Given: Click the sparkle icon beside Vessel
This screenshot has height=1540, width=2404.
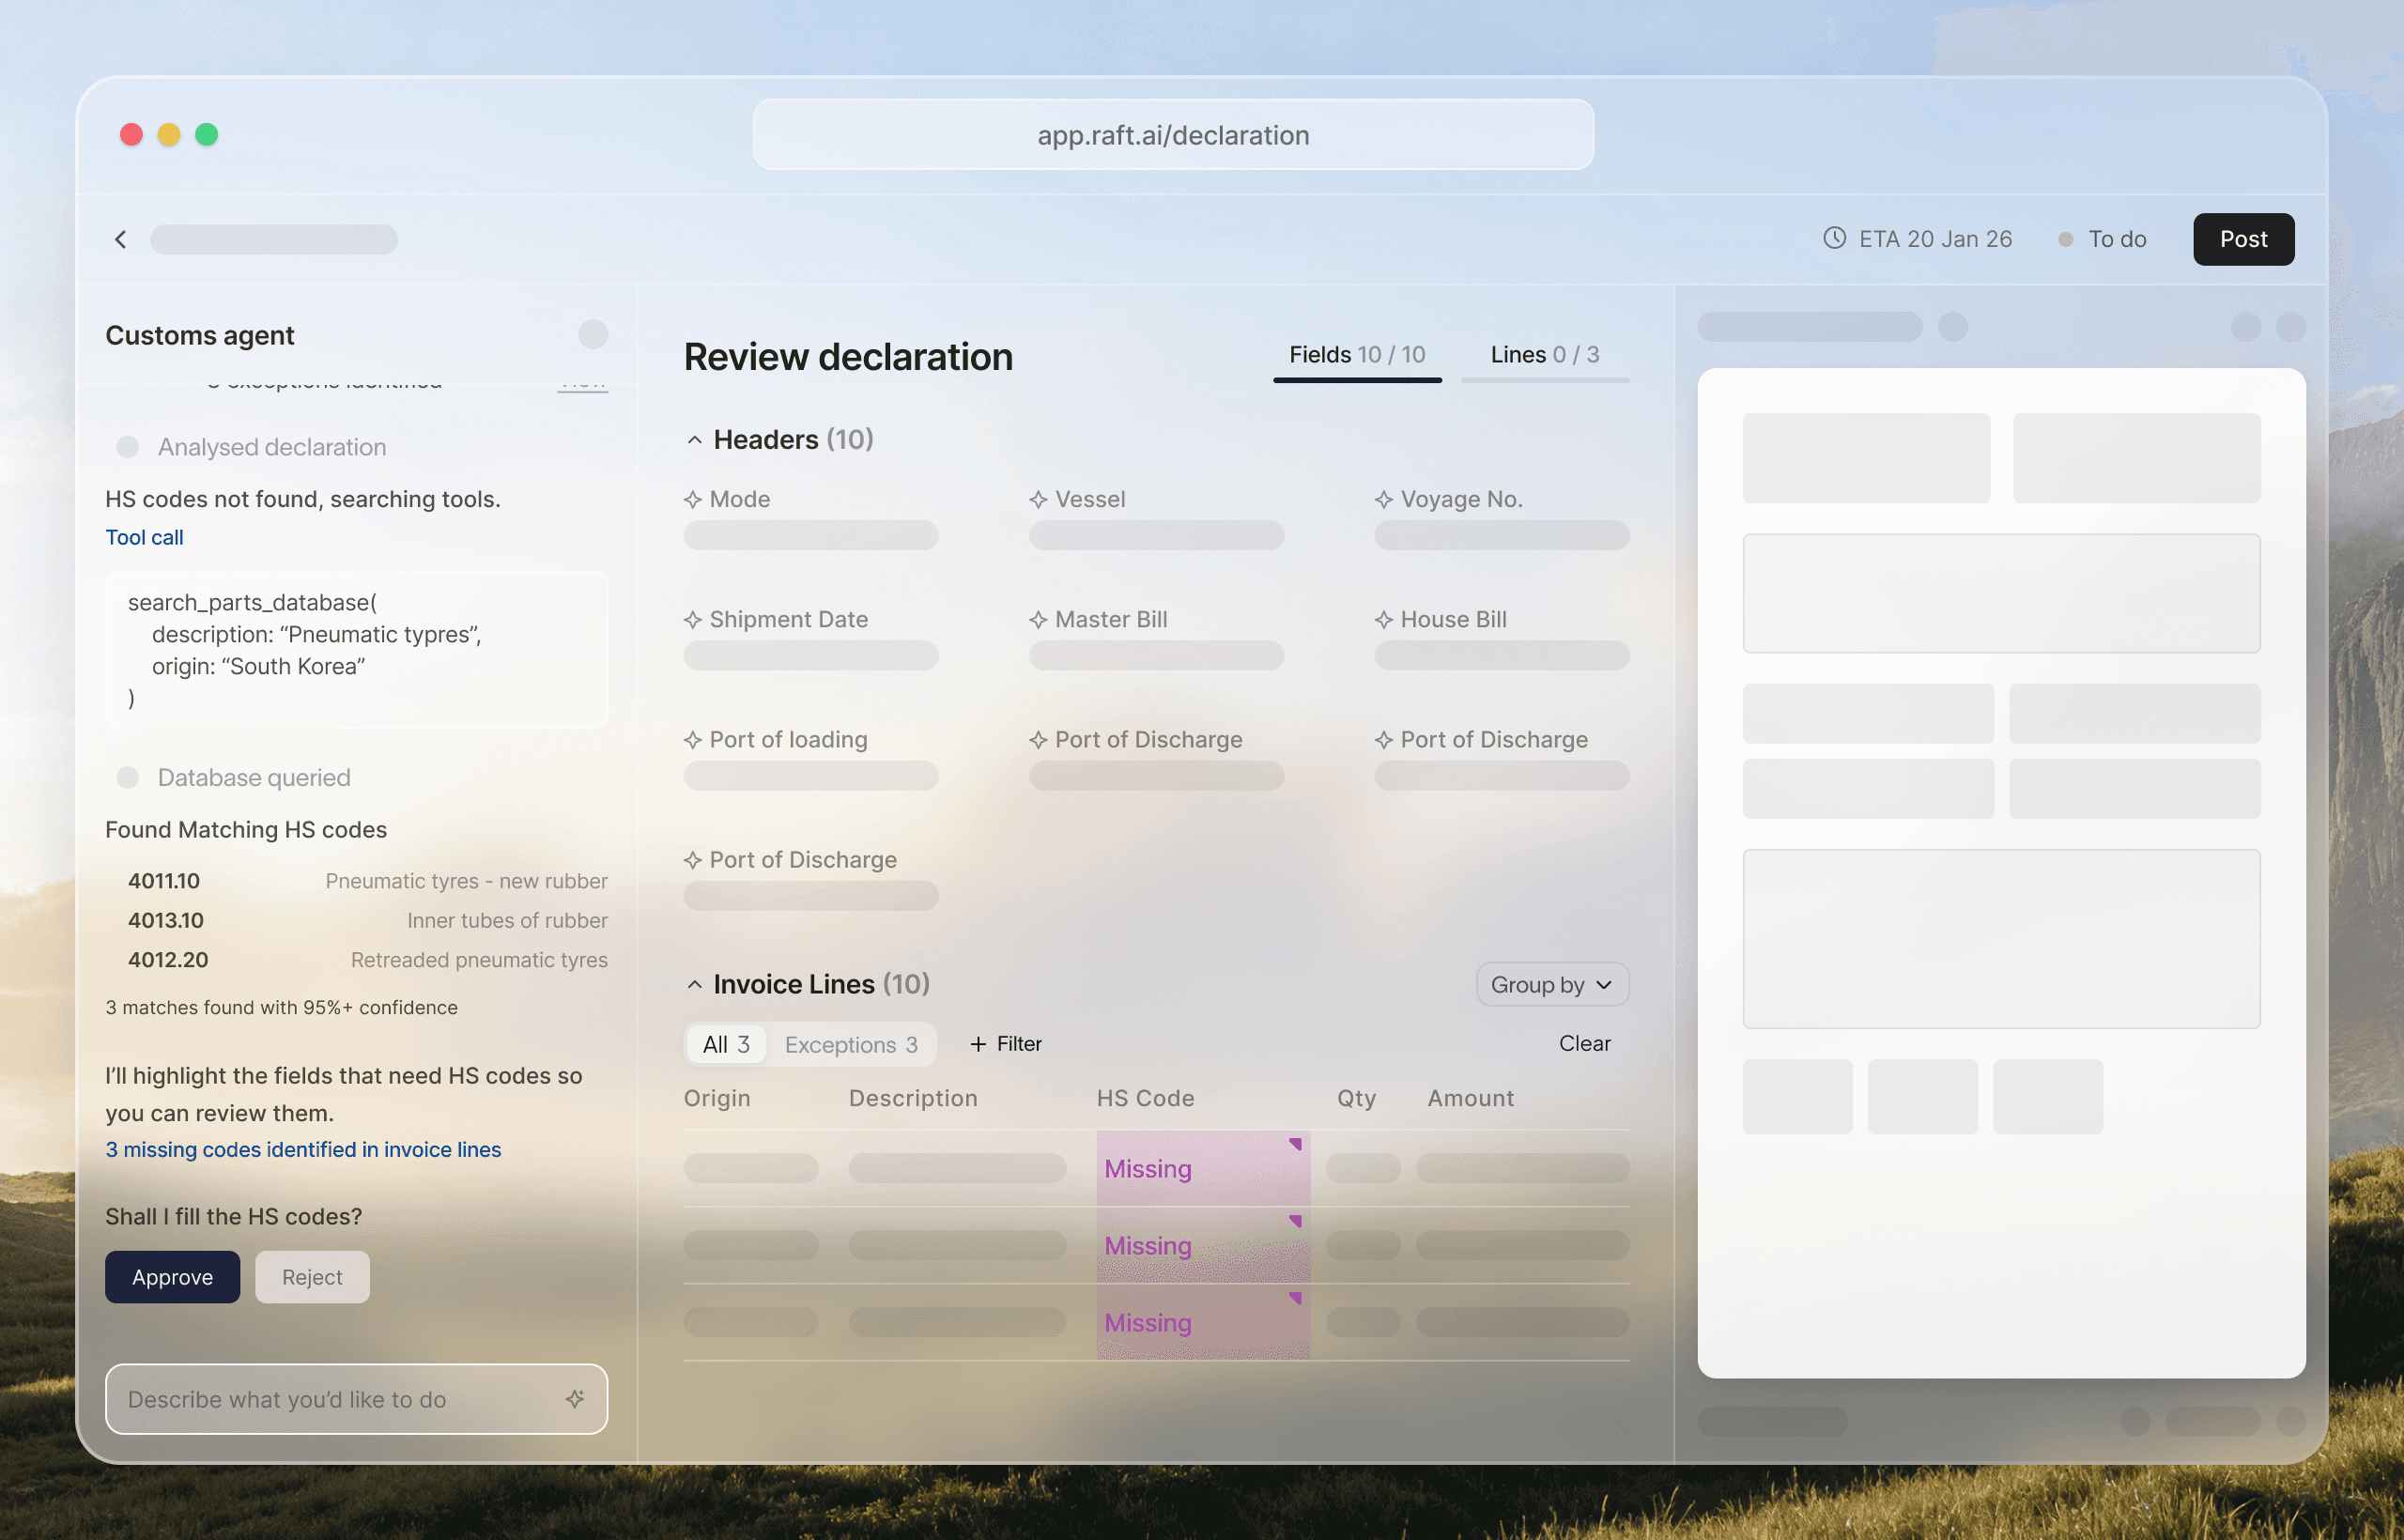Looking at the screenshot, I should 1038,499.
